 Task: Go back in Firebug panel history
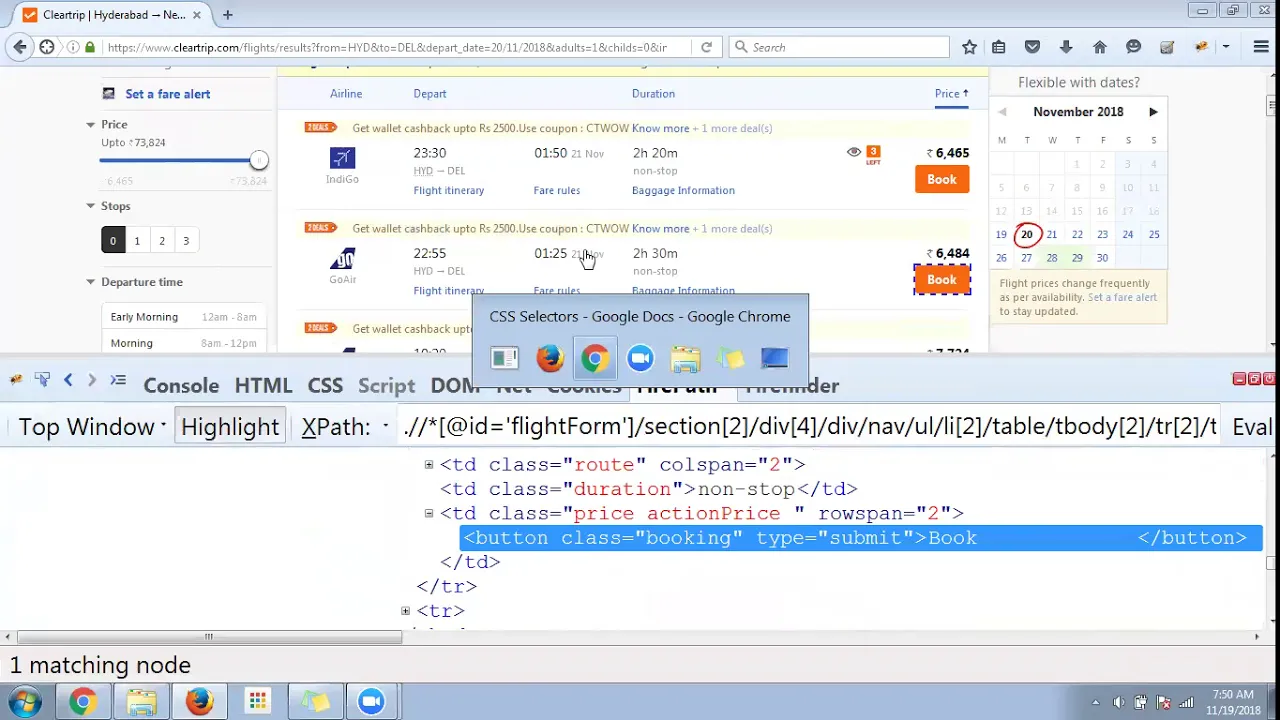tap(68, 380)
